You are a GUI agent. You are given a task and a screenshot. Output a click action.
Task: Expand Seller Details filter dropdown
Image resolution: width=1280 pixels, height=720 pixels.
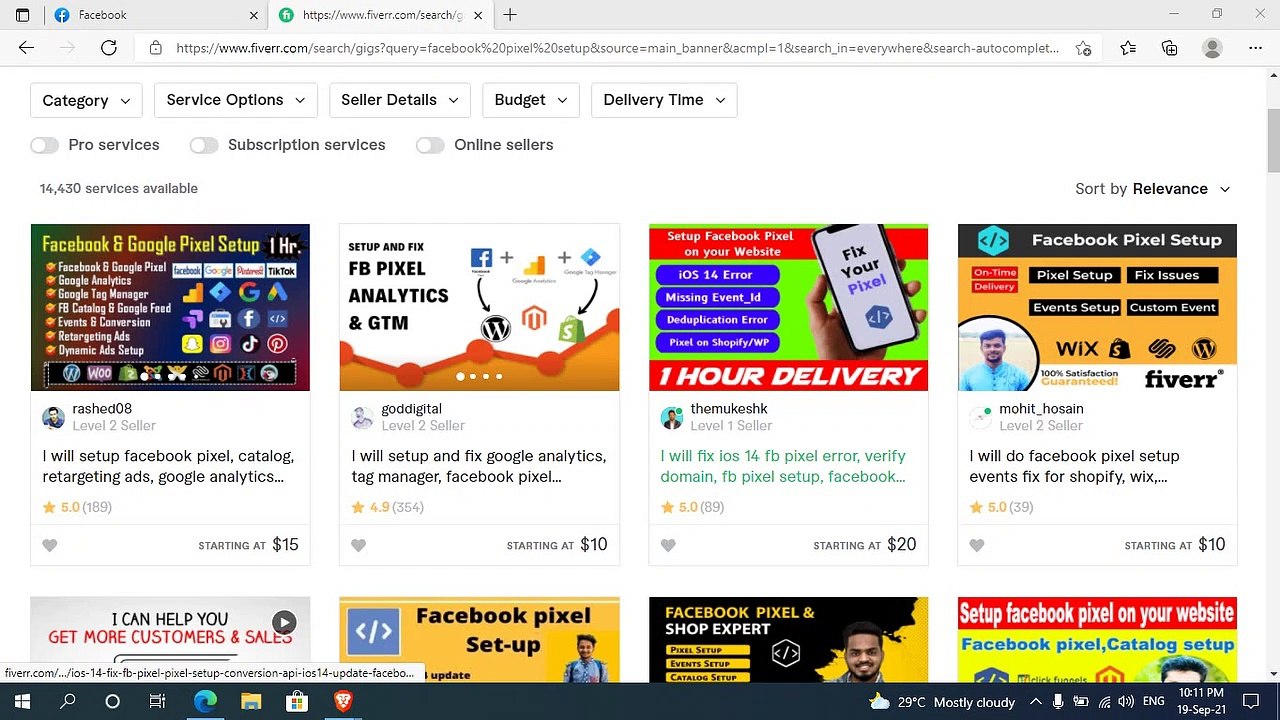click(399, 100)
